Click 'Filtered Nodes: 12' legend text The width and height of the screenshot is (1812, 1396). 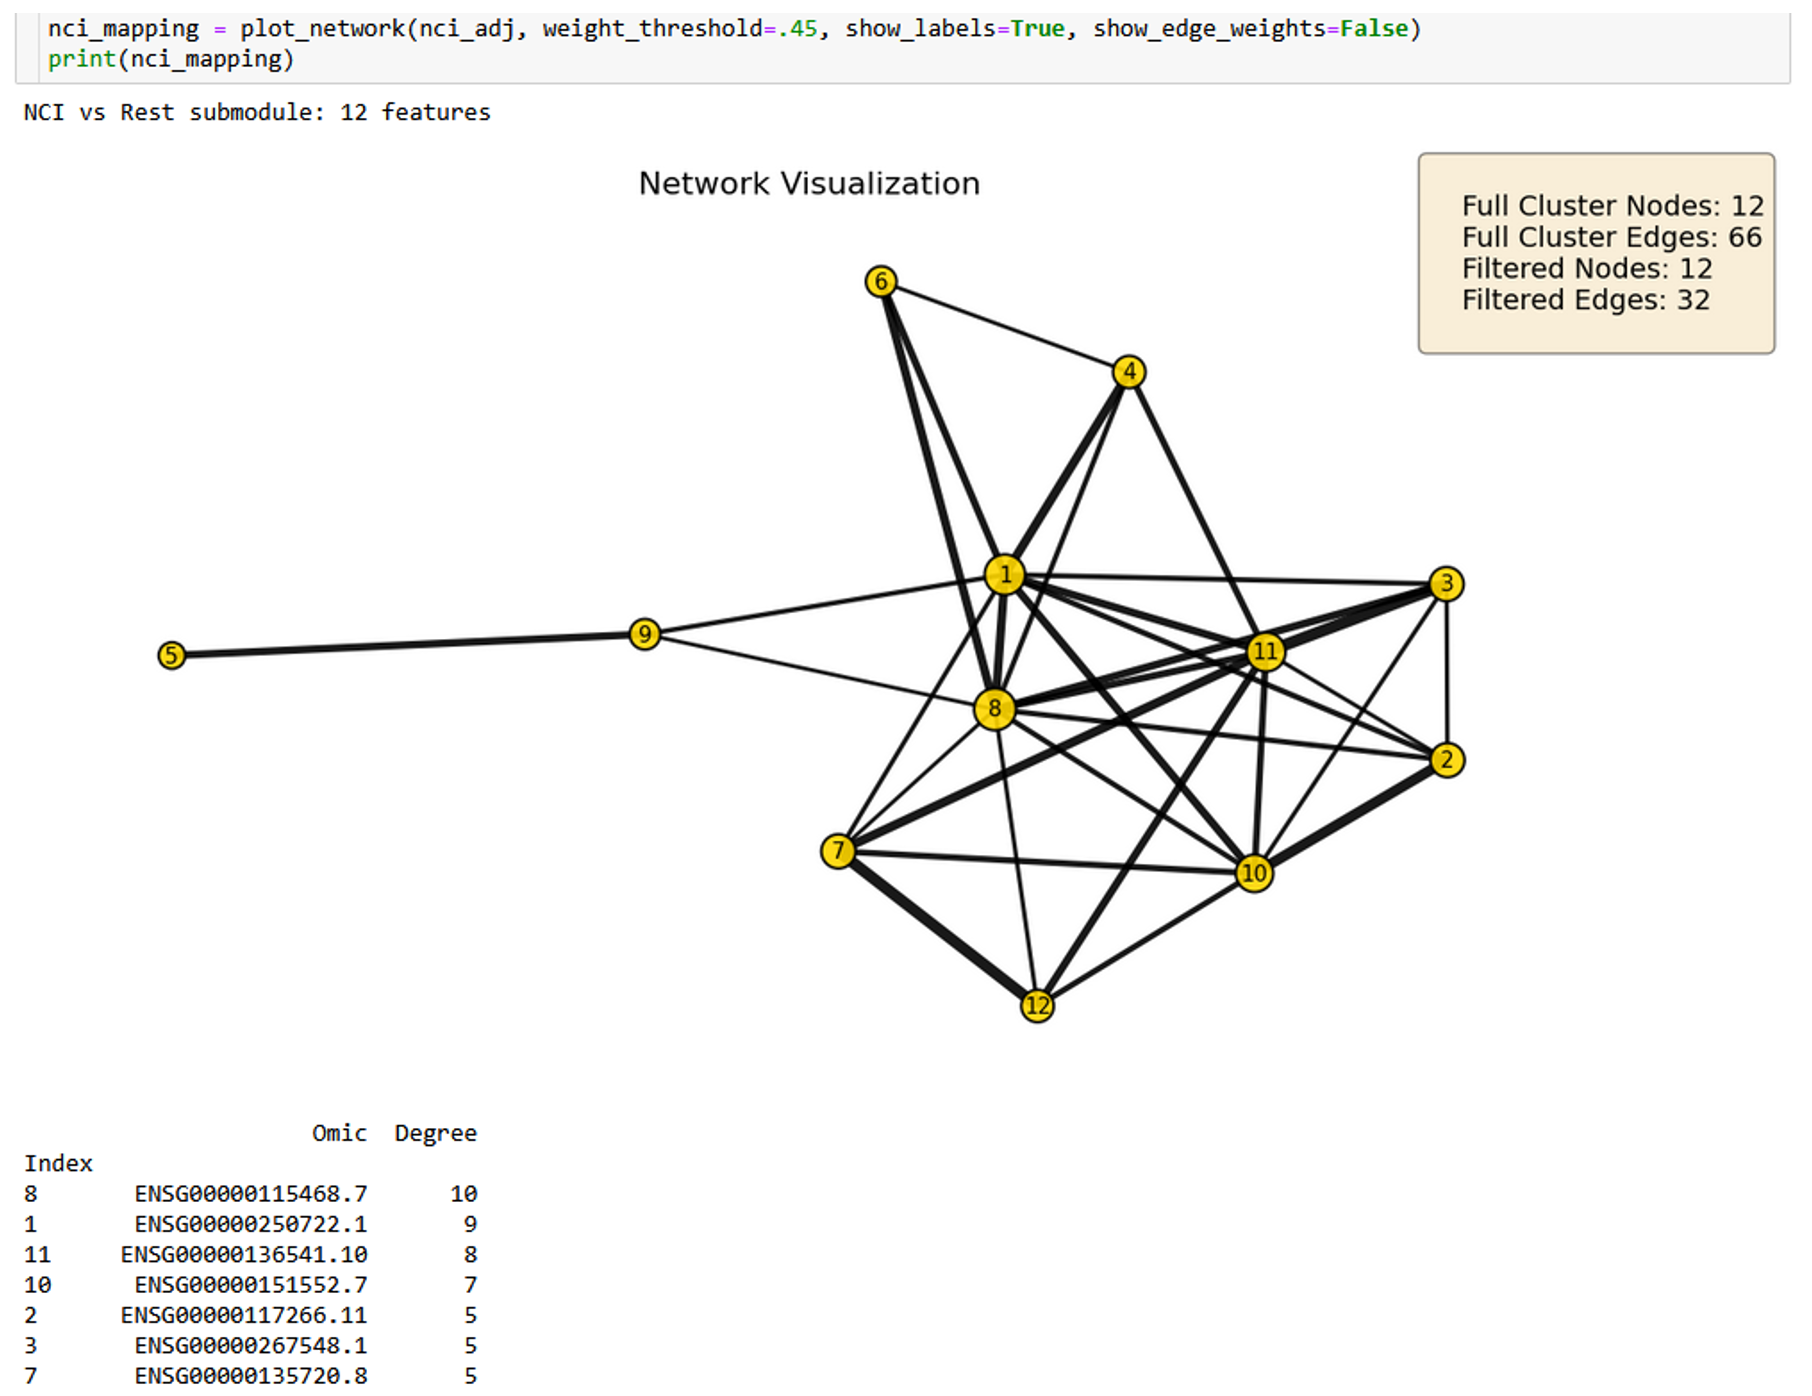(1587, 269)
